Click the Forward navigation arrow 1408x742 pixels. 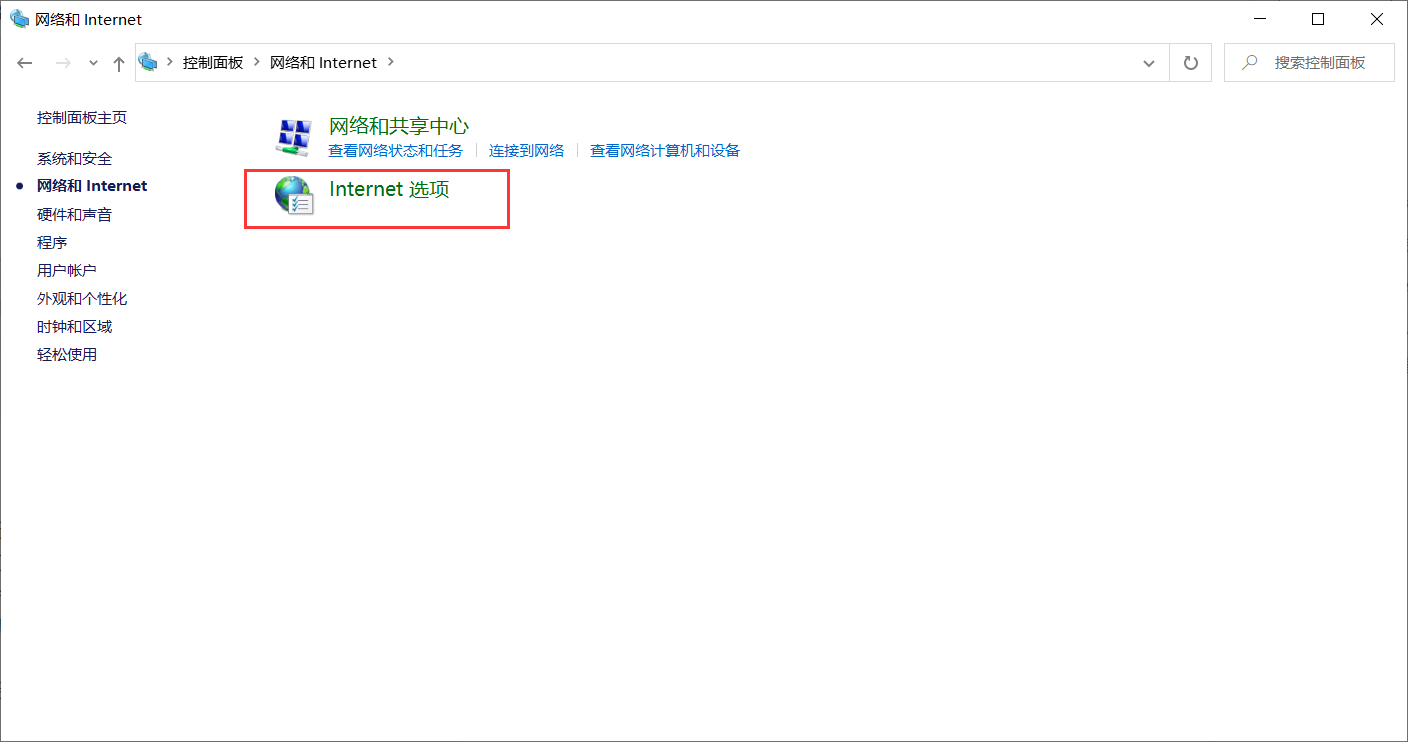[x=63, y=63]
